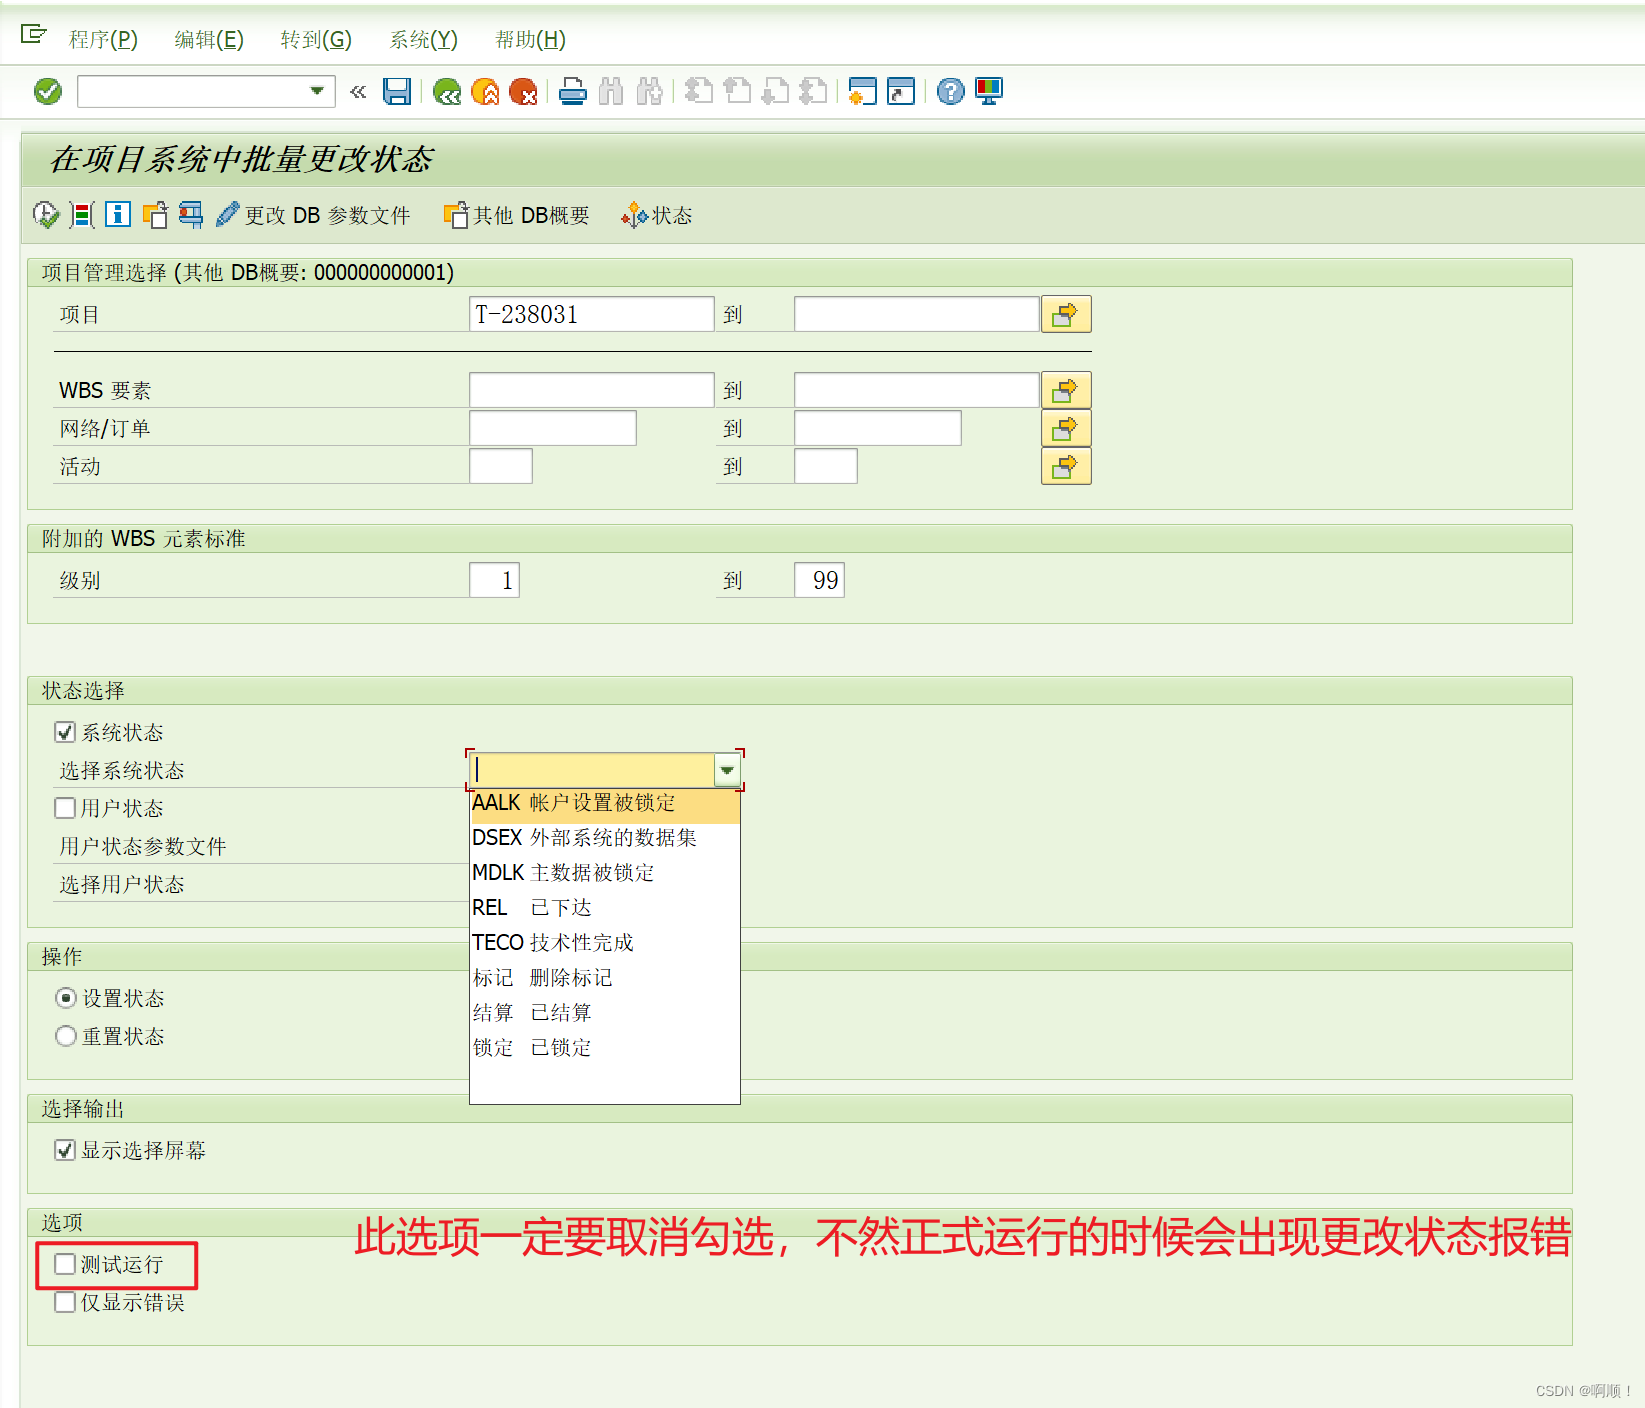Open the 转到(G) menu
Screen dimensions: 1645x1408
click(x=315, y=40)
